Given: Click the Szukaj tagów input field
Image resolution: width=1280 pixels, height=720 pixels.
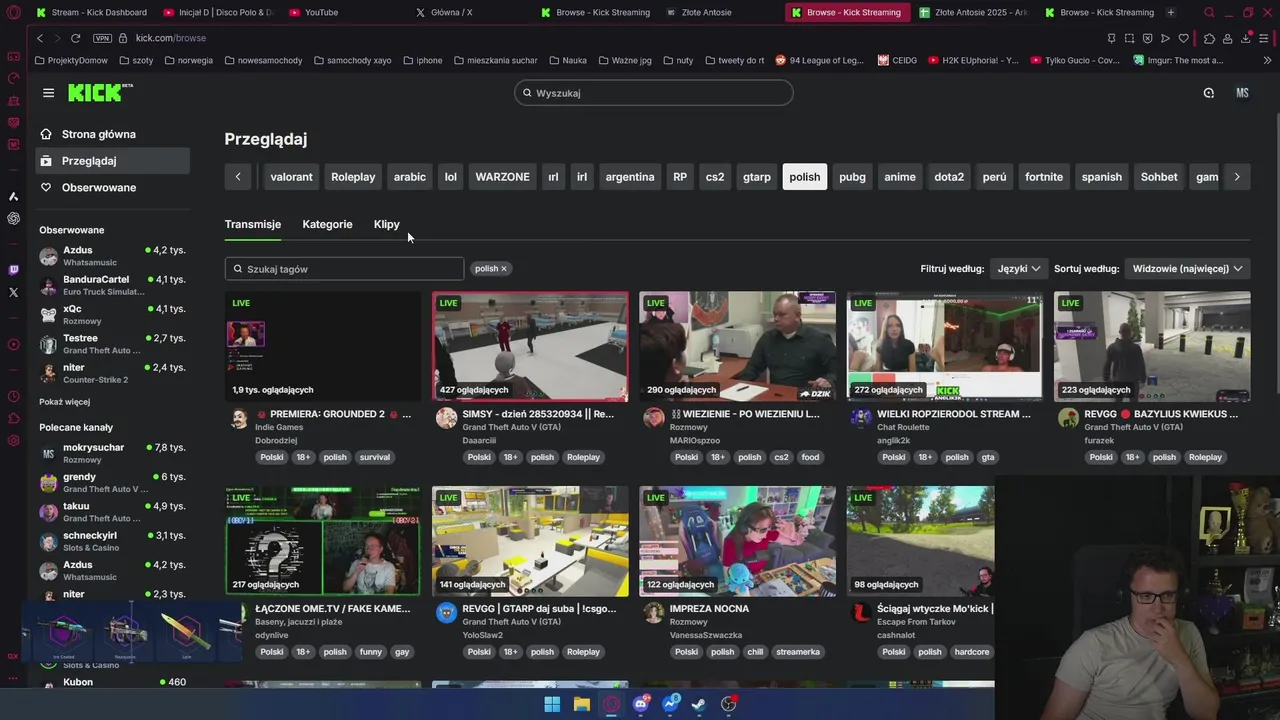Looking at the screenshot, I should (x=344, y=268).
